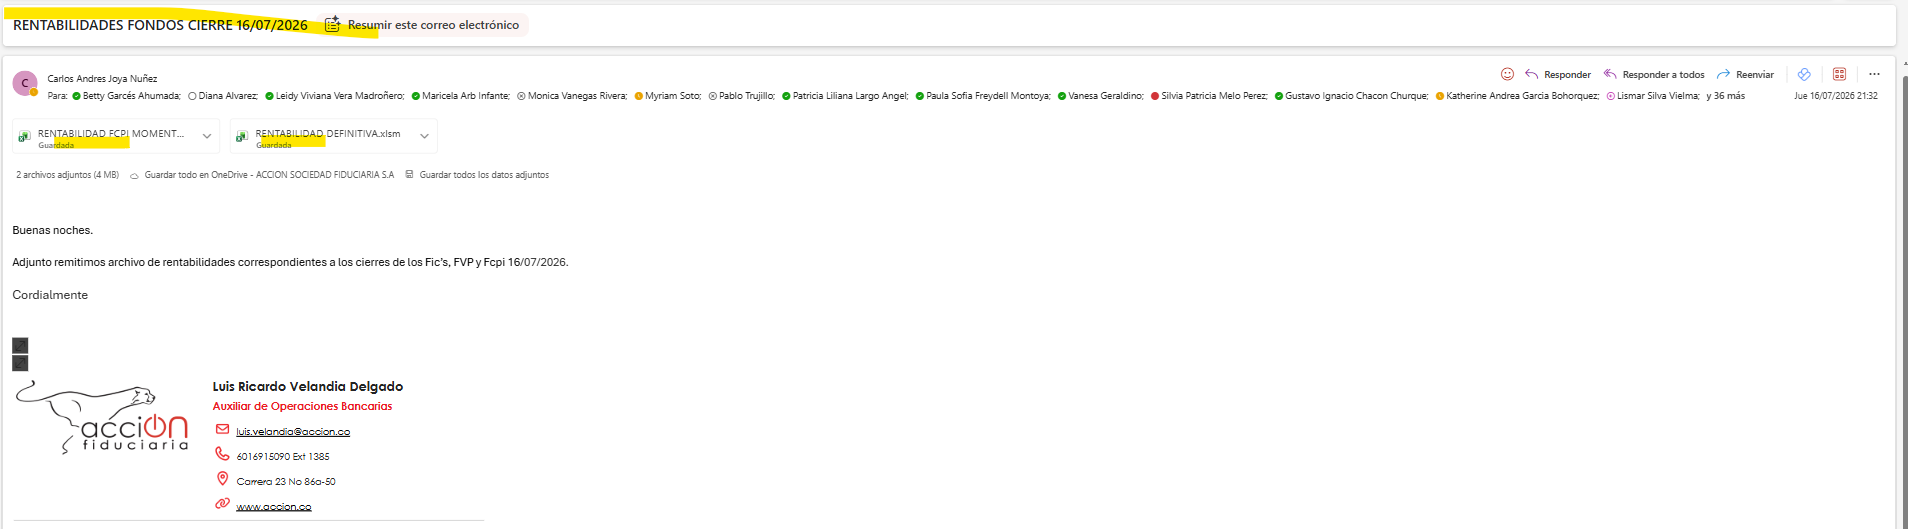Viewport: 1908px width, 529px height.
Task: Click the smiley reaction icon
Action: (x=1507, y=74)
